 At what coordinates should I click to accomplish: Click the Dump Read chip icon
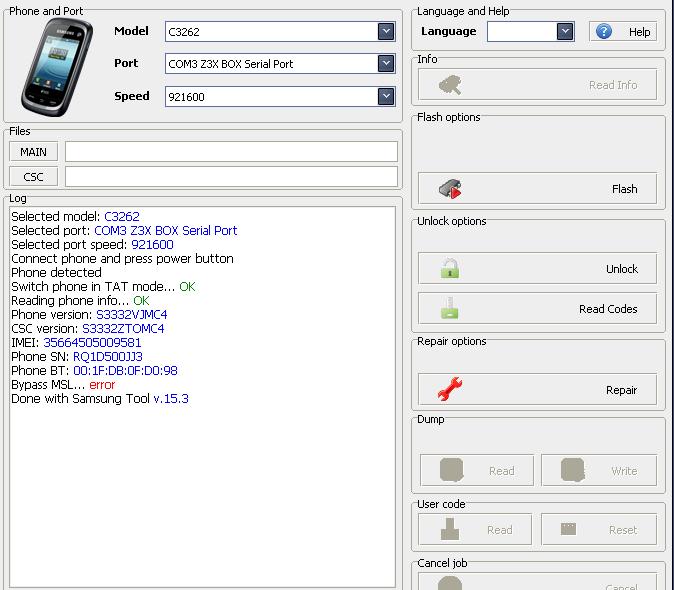[452, 470]
